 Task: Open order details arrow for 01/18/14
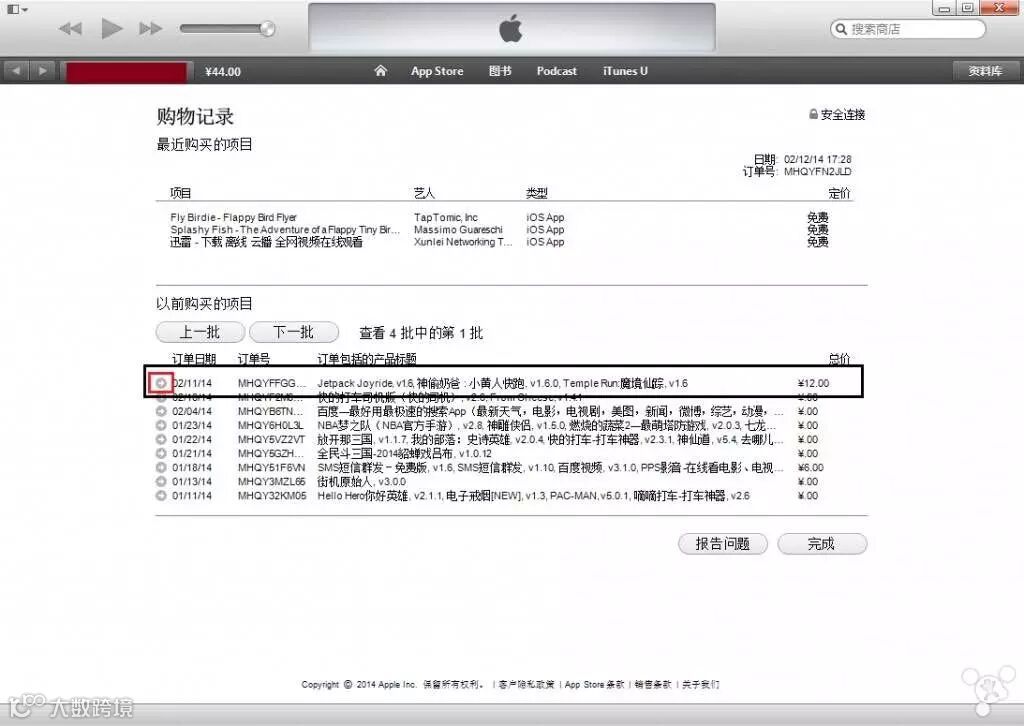pos(161,467)
